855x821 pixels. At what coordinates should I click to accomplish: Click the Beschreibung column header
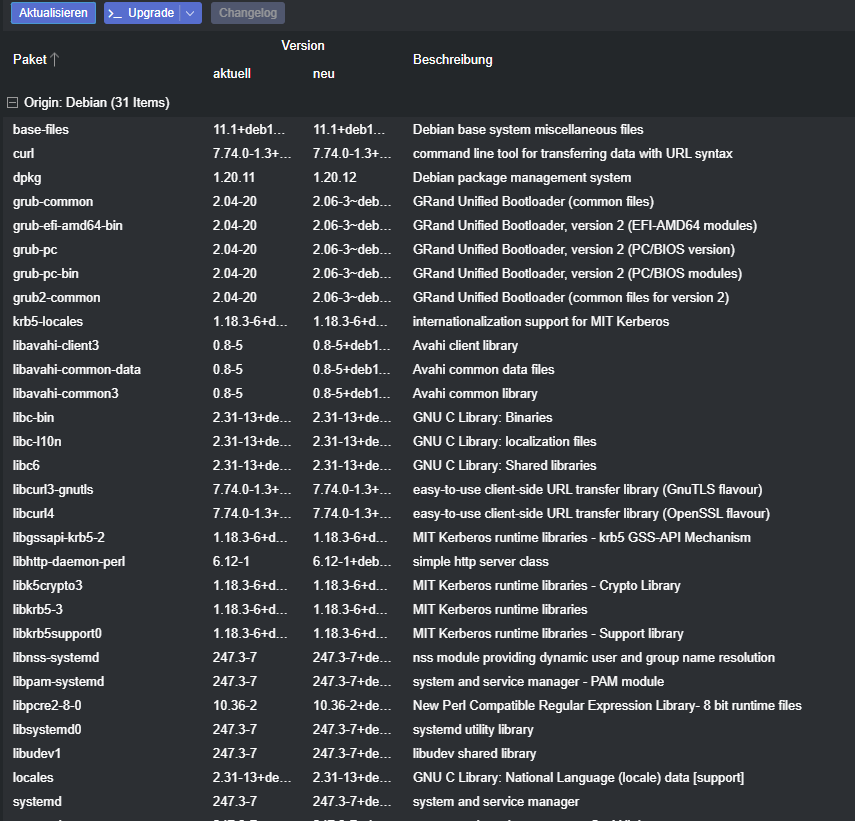[453, 59]
